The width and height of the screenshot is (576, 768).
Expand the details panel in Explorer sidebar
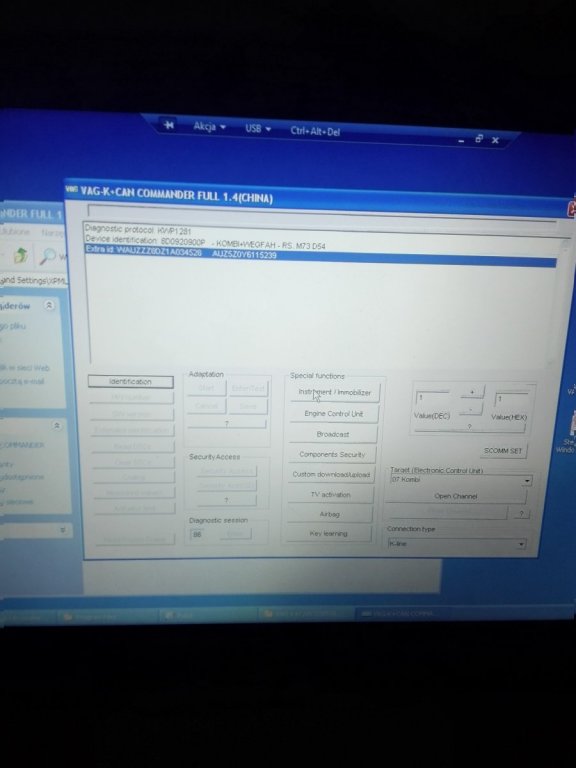tap(62, 530)
